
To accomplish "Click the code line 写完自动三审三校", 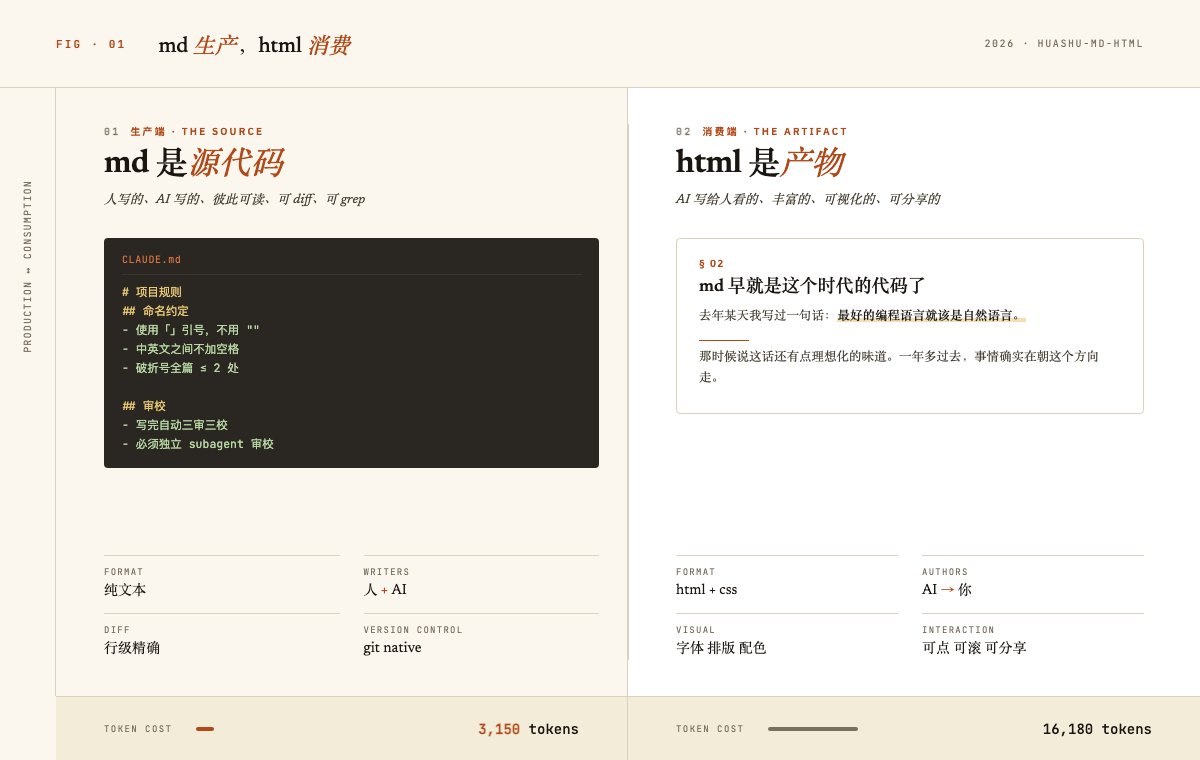I will coord(175,425).
